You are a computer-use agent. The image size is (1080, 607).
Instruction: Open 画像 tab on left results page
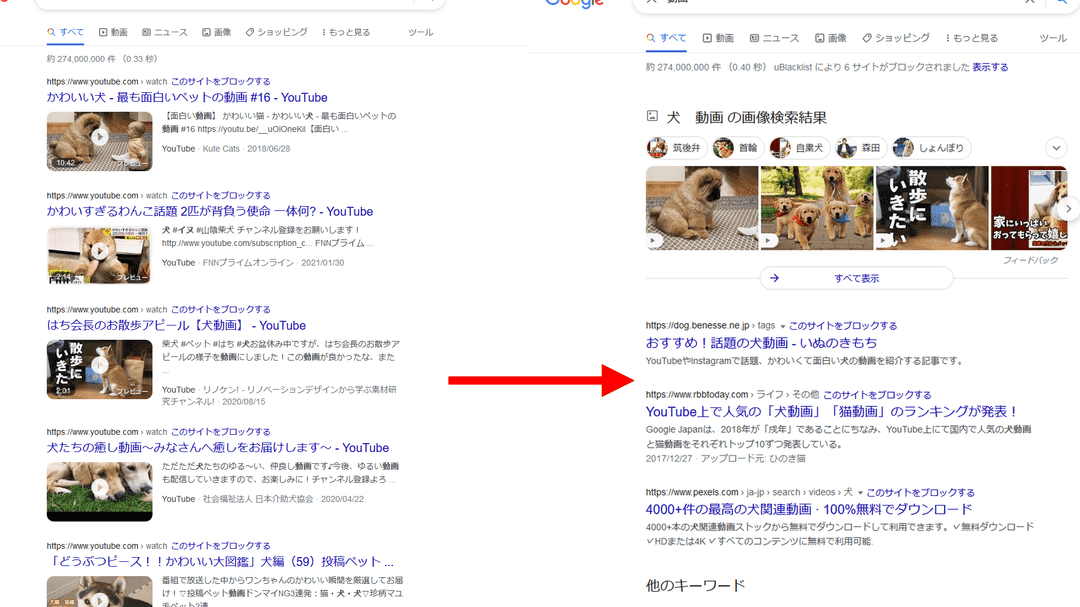(216, 32)
